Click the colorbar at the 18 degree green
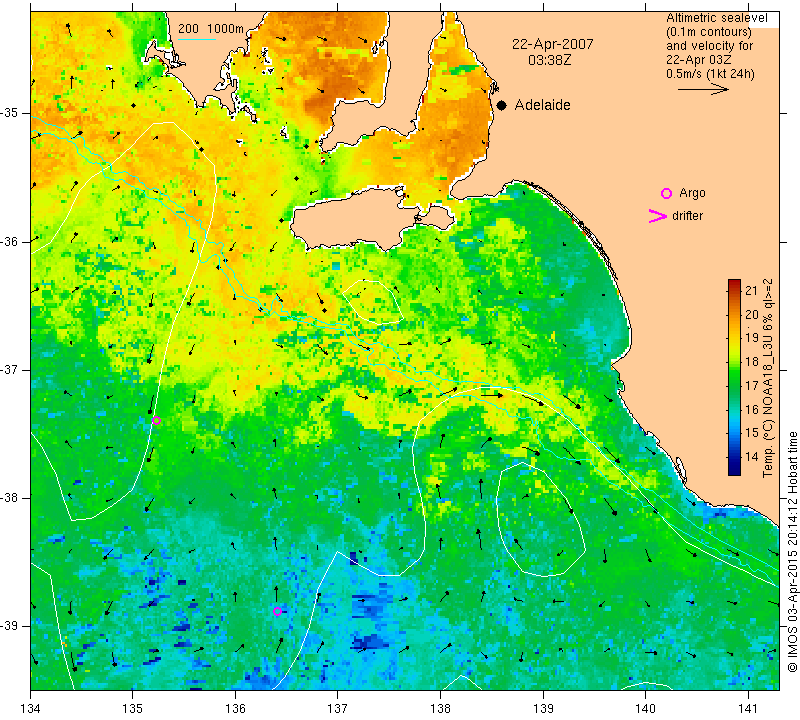800x720 pixels. pyautogui.click(x=734, y=362)
